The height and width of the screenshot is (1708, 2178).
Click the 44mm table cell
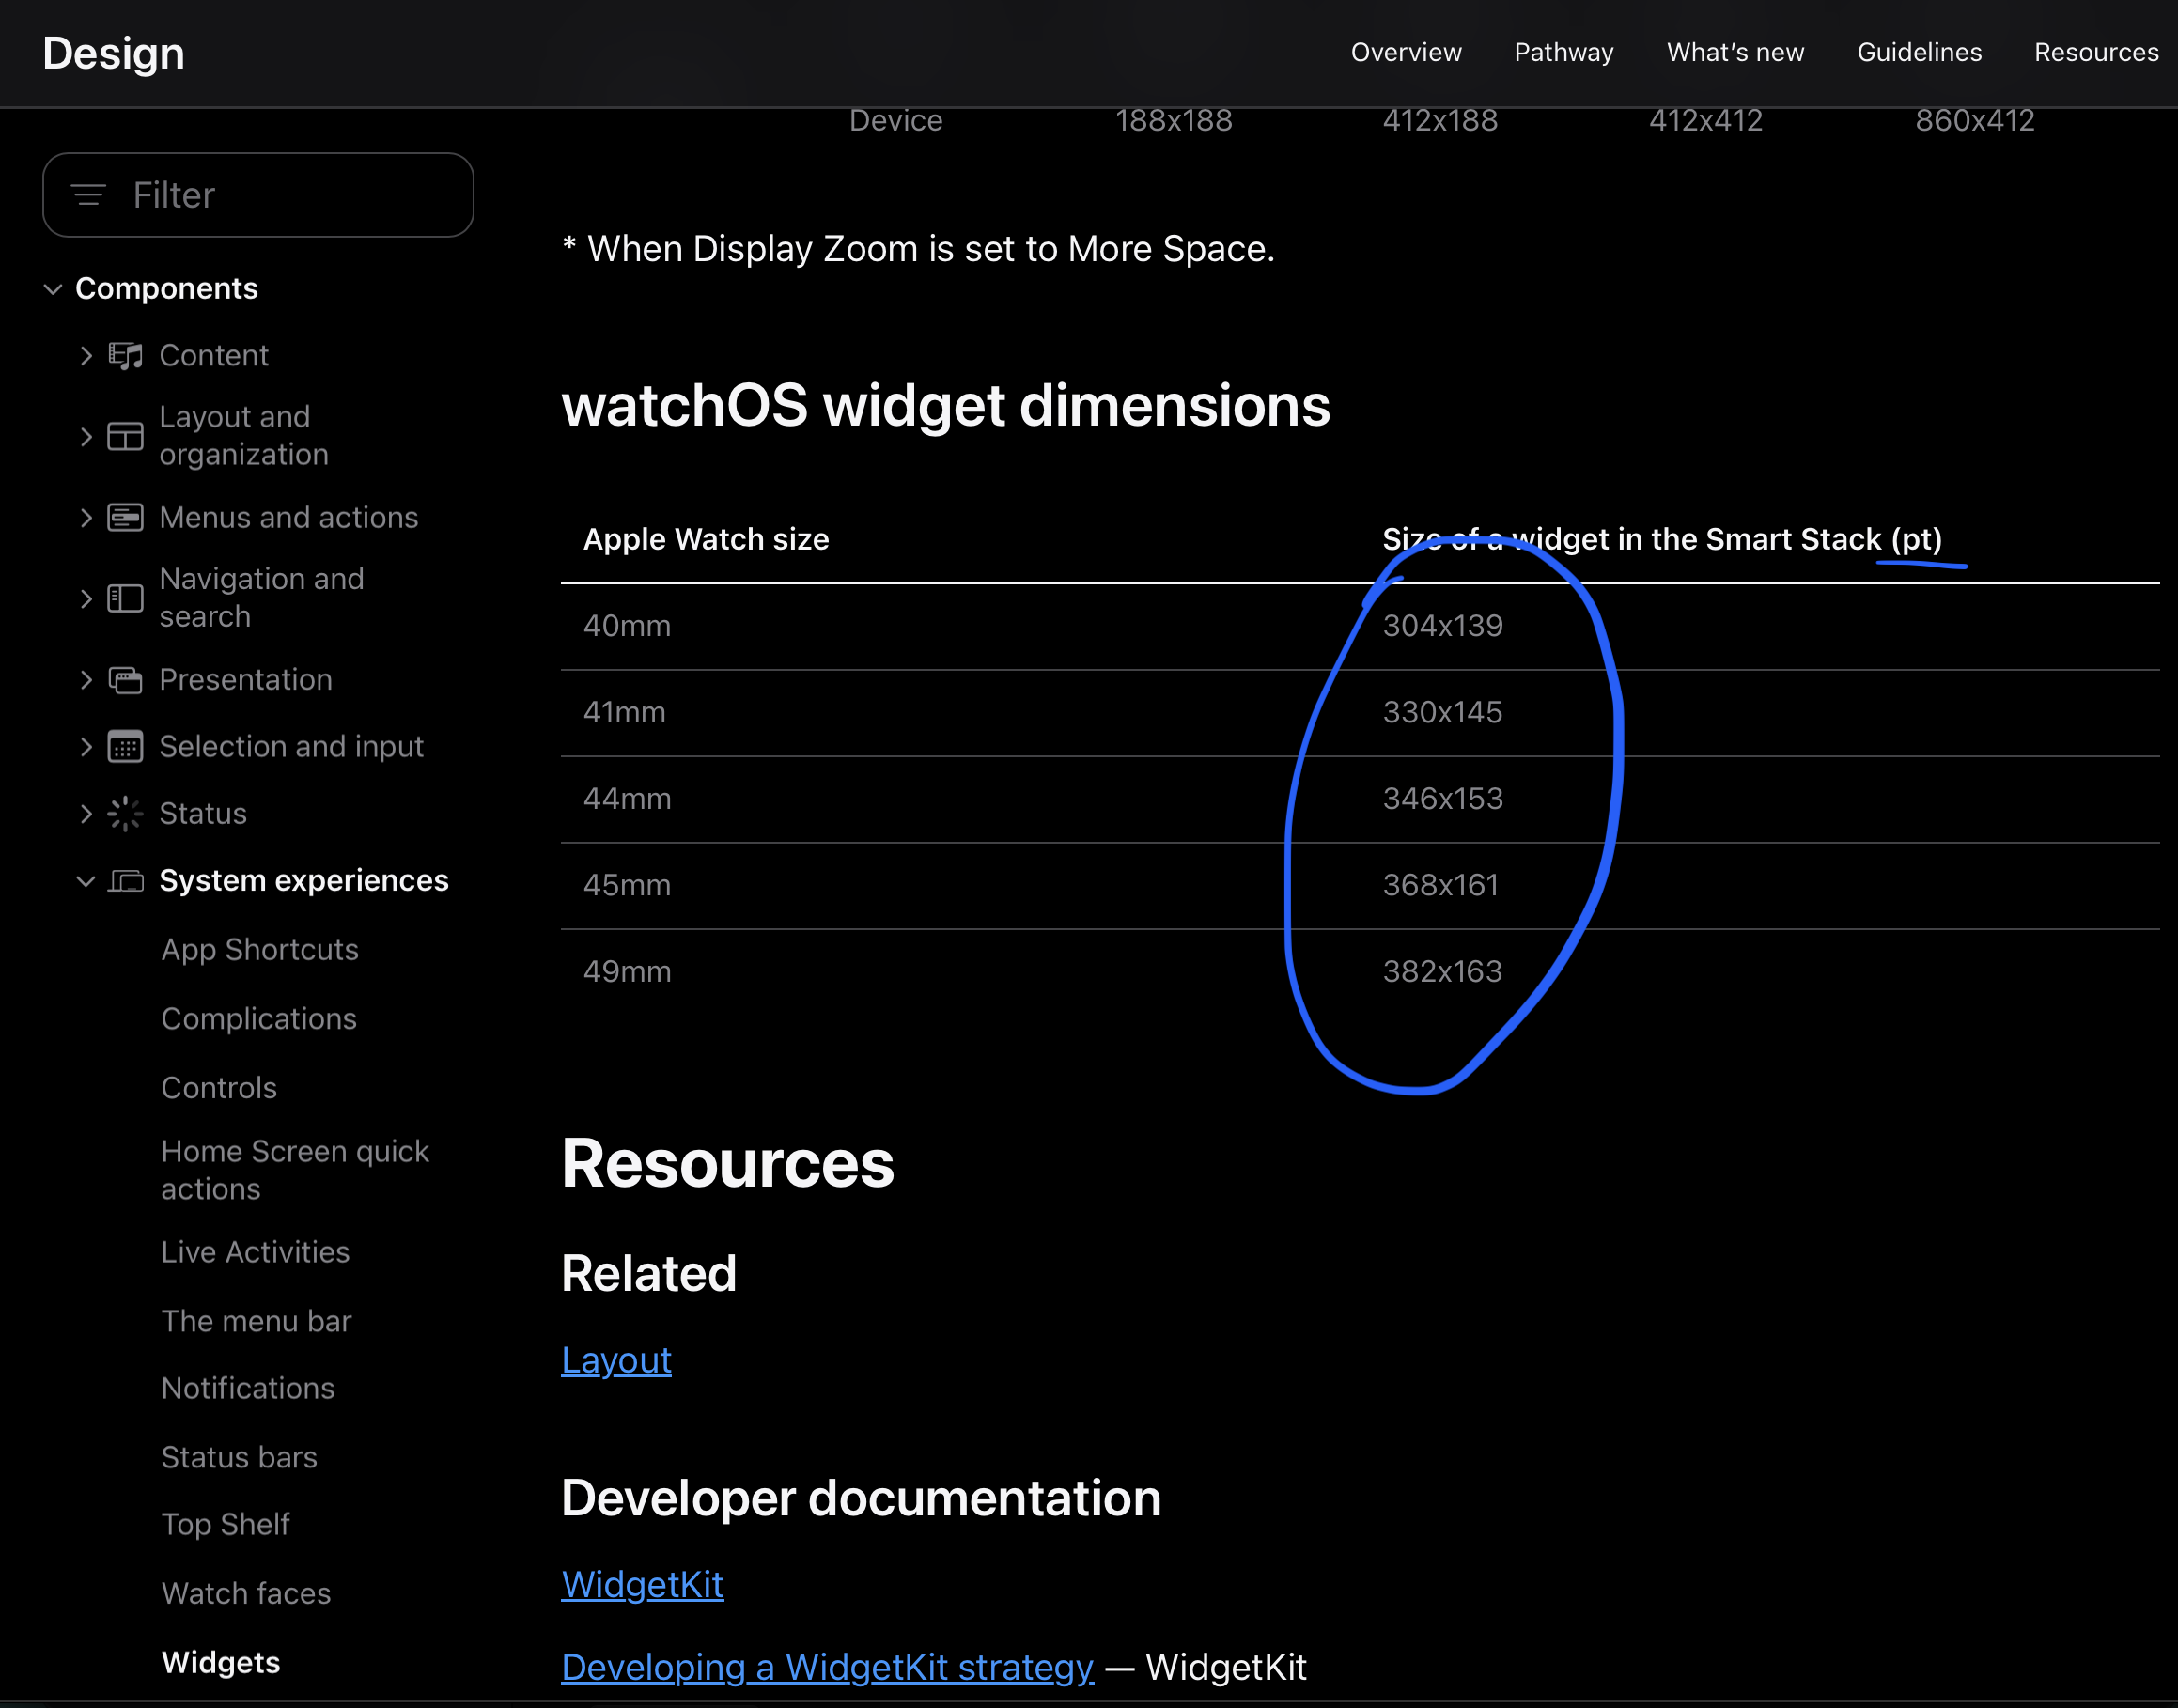pos(627,799)
